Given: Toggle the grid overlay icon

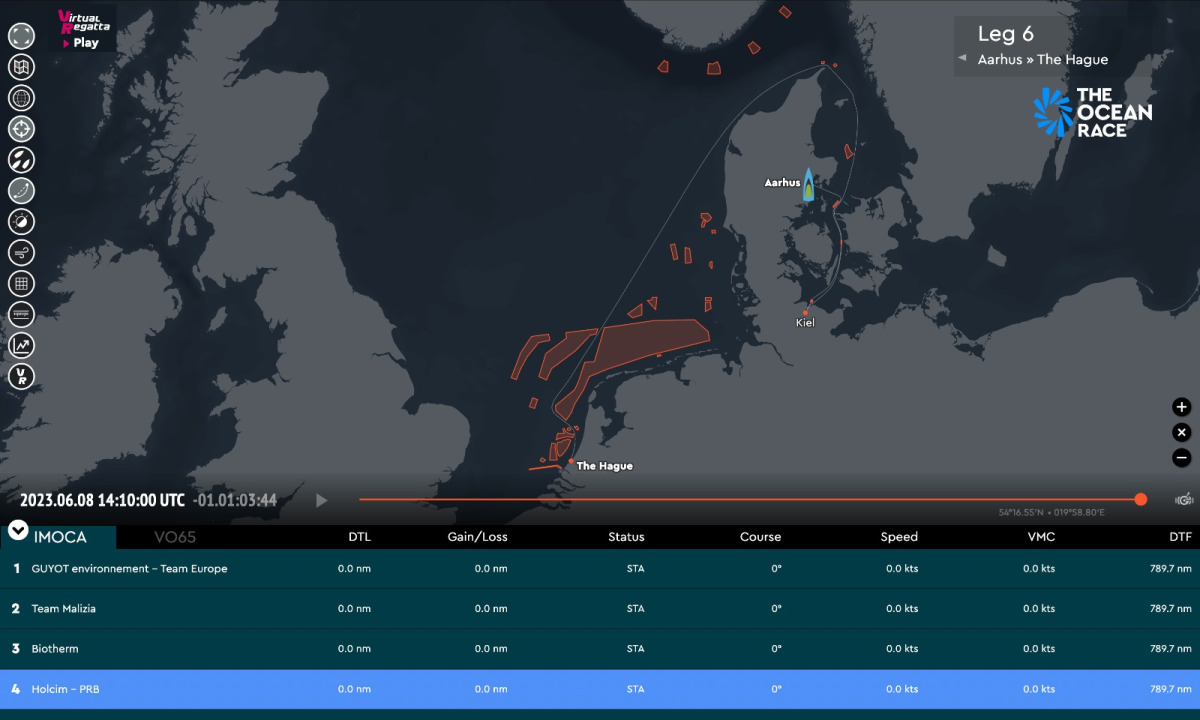Looking at the screenshot, I should (22, 283).
